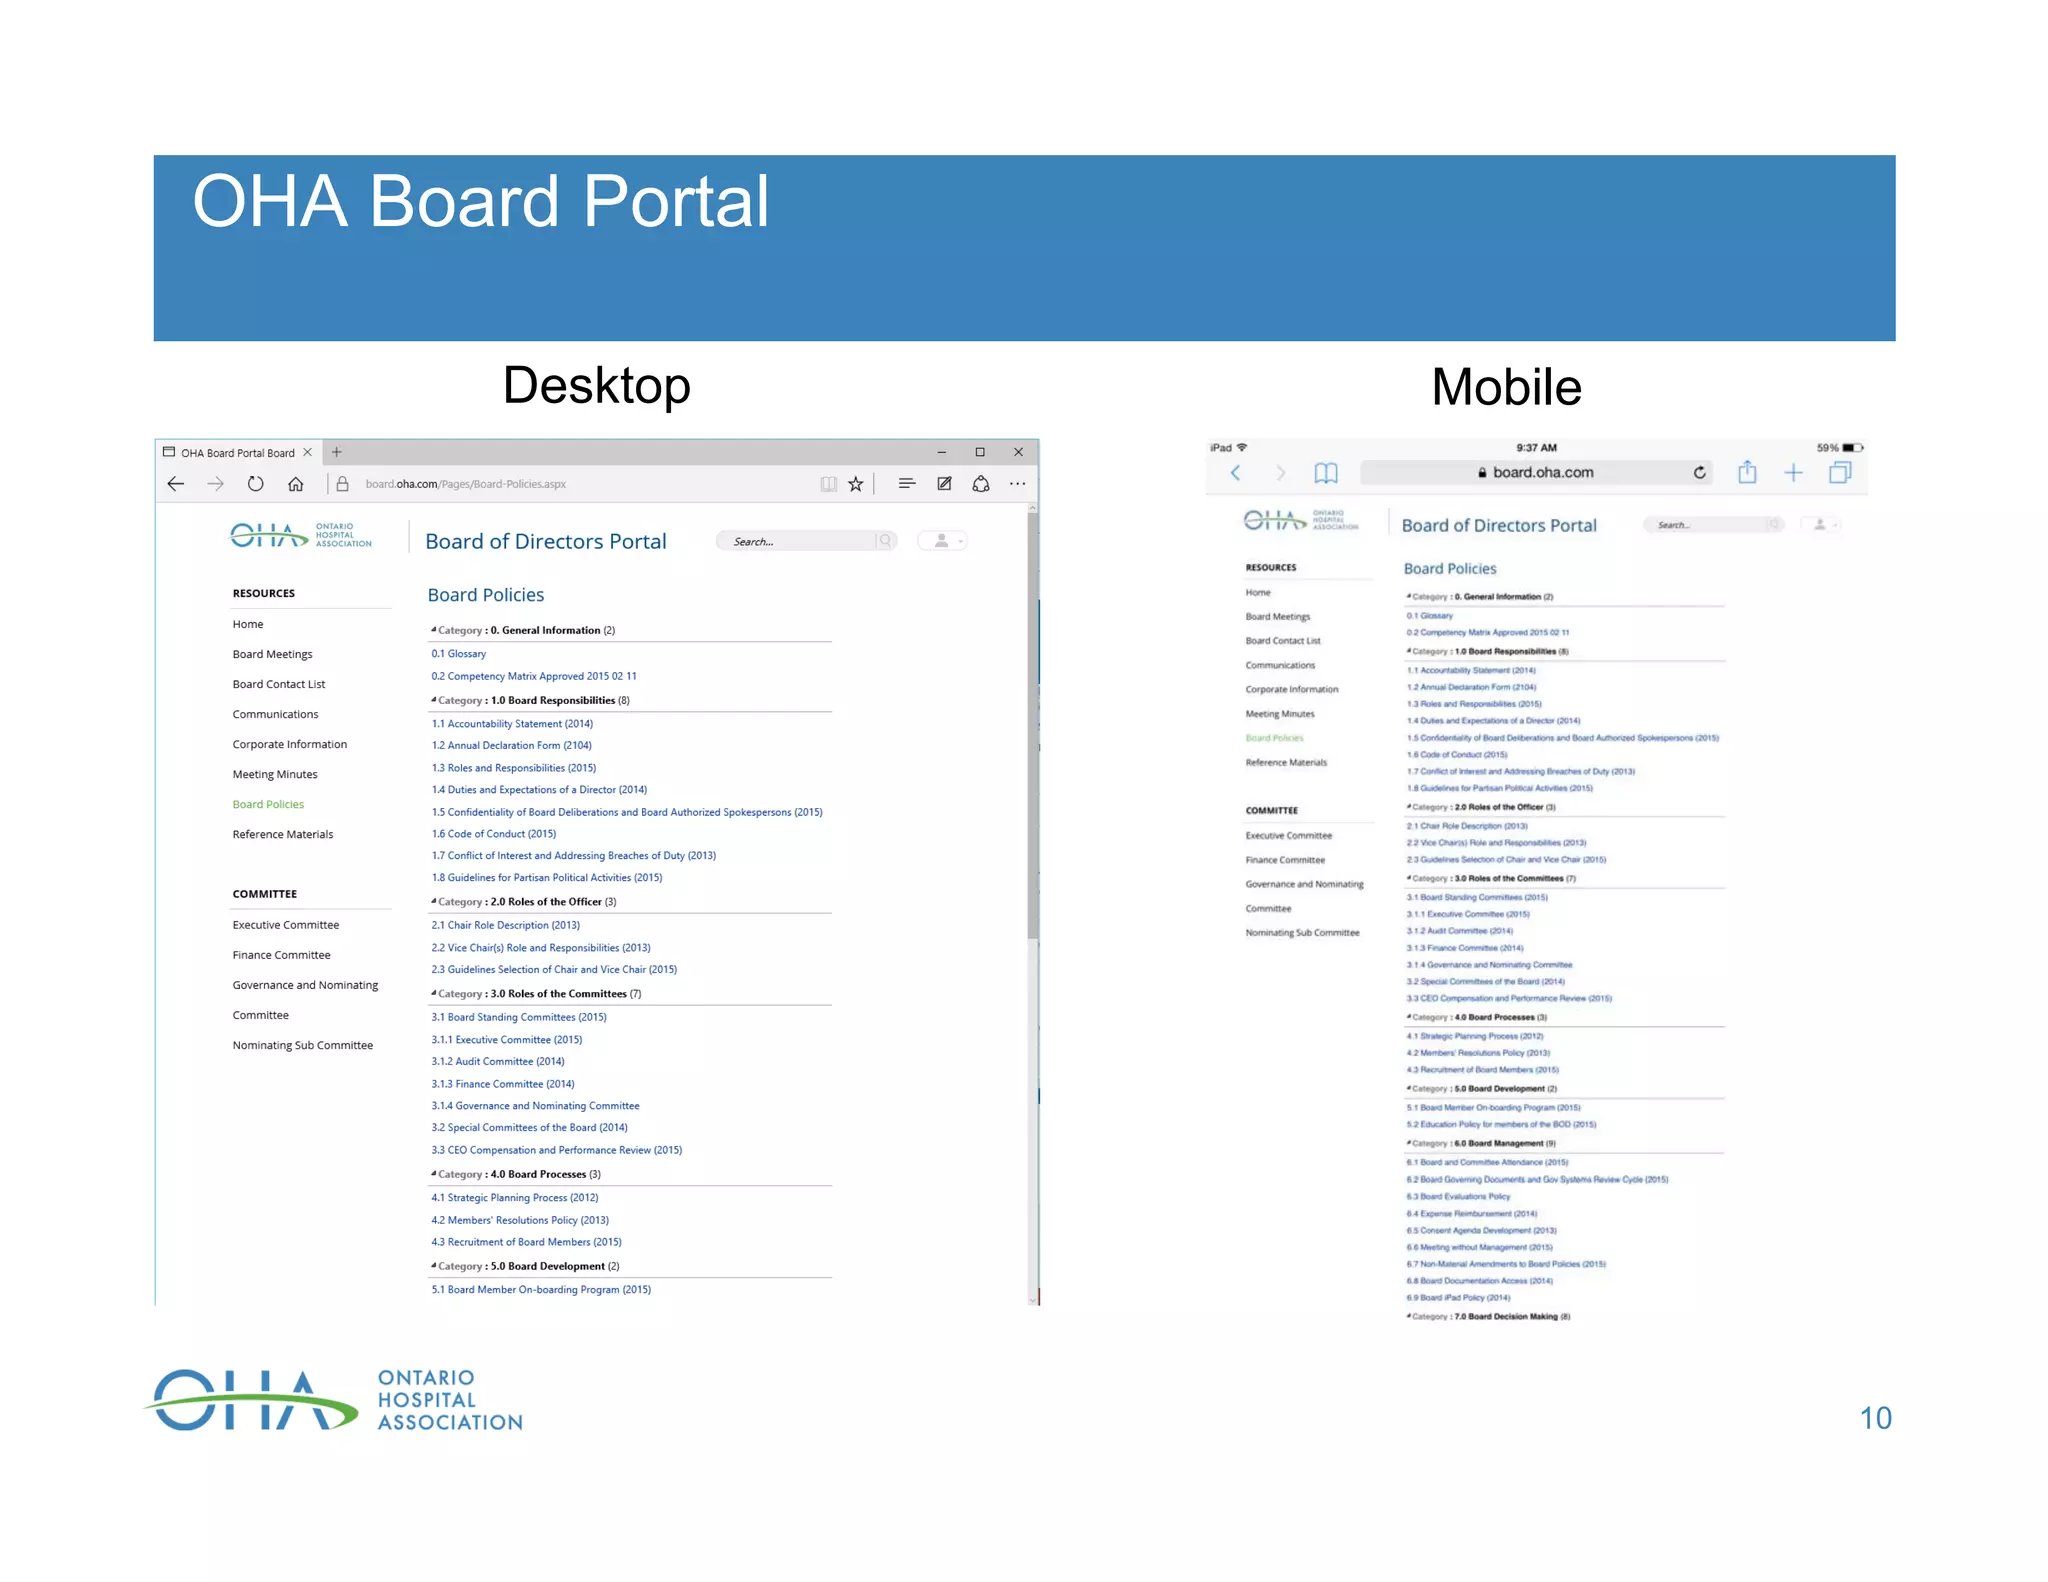Click share icon in Edge toolbar
The width and height of the screenshot is (2048, 1582).
click(981, 484)
